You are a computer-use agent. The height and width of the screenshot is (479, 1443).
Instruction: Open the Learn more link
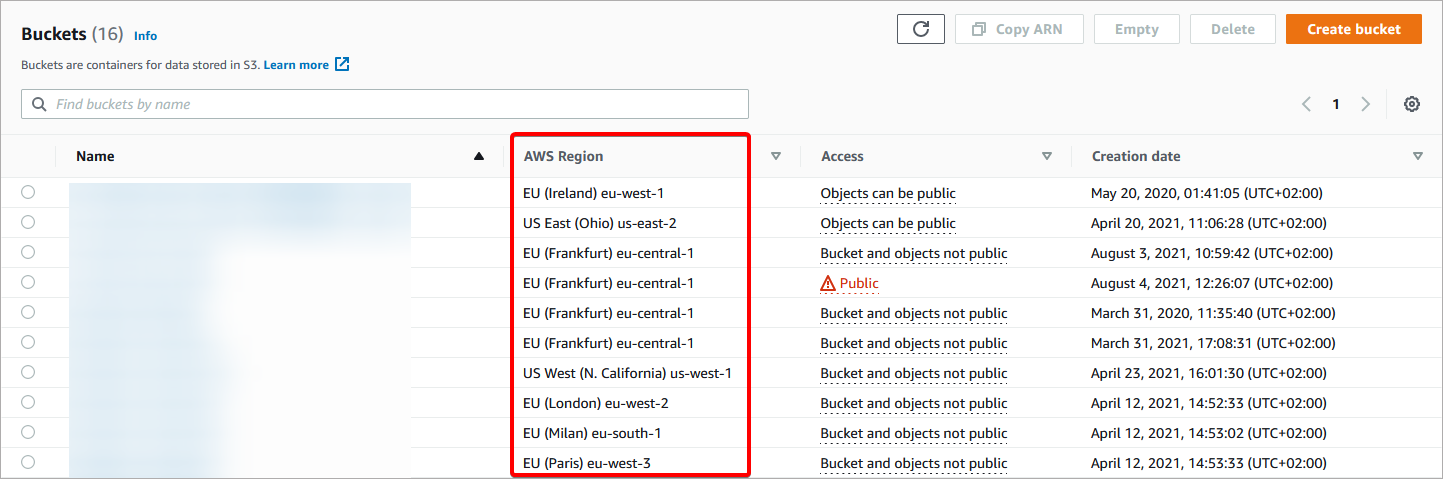pyautogui.click(x=296, y=65)
